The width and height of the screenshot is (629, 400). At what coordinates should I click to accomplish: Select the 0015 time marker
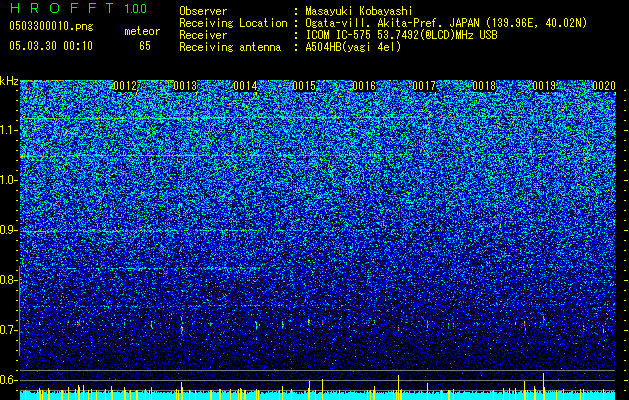click(304, 86)
